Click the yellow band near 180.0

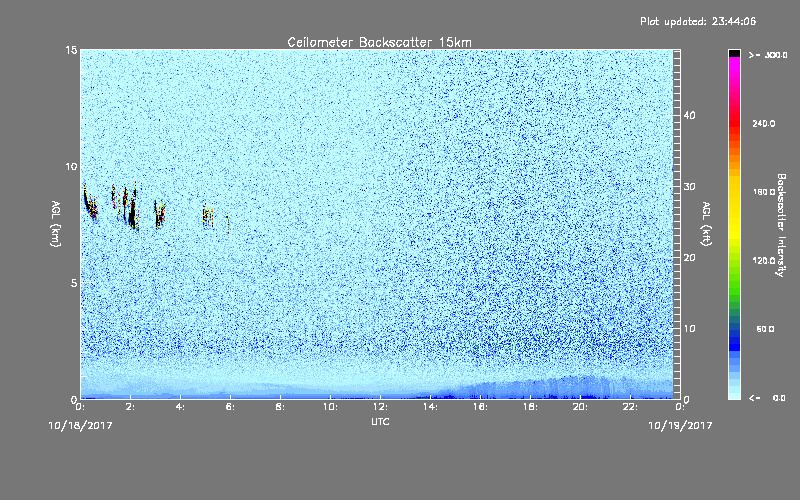tap(734, 193)
